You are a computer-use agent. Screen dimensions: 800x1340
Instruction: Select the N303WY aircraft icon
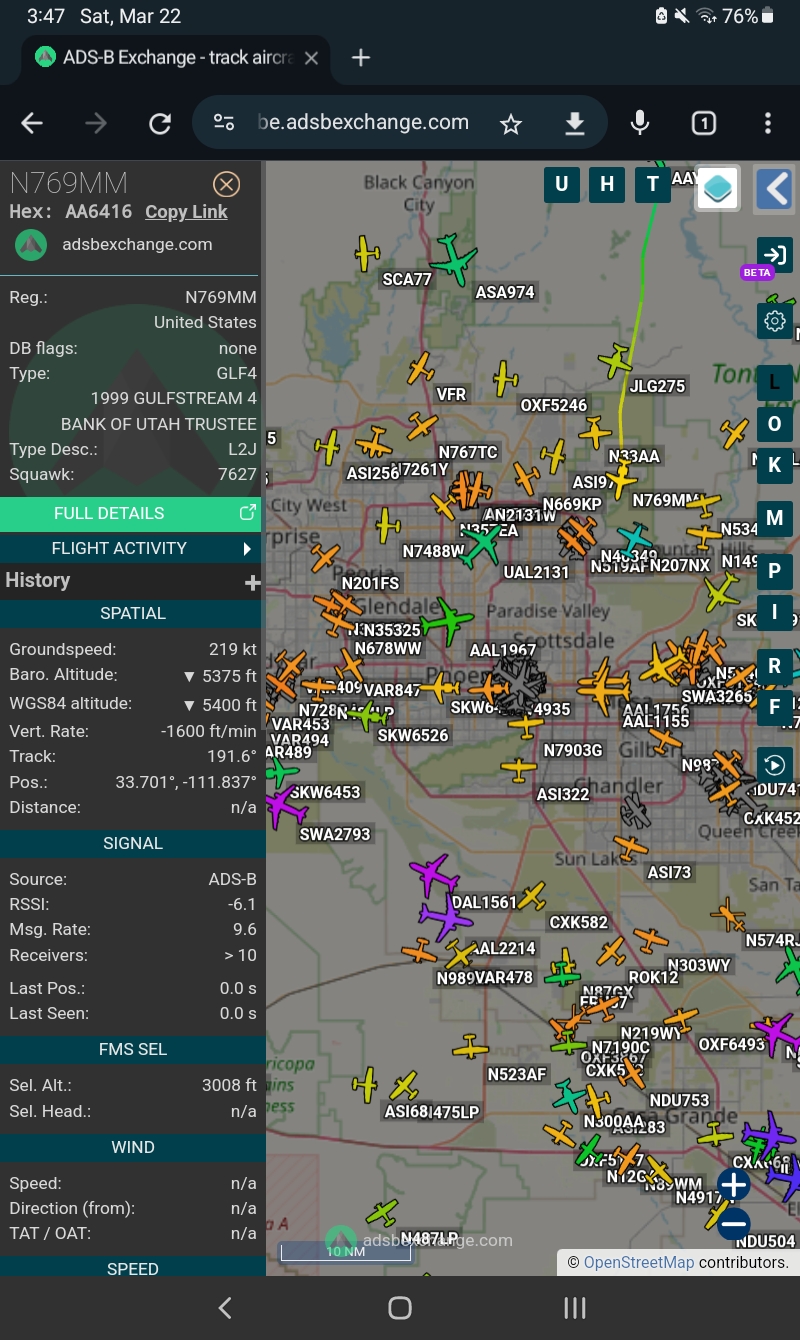pos(651,940)
